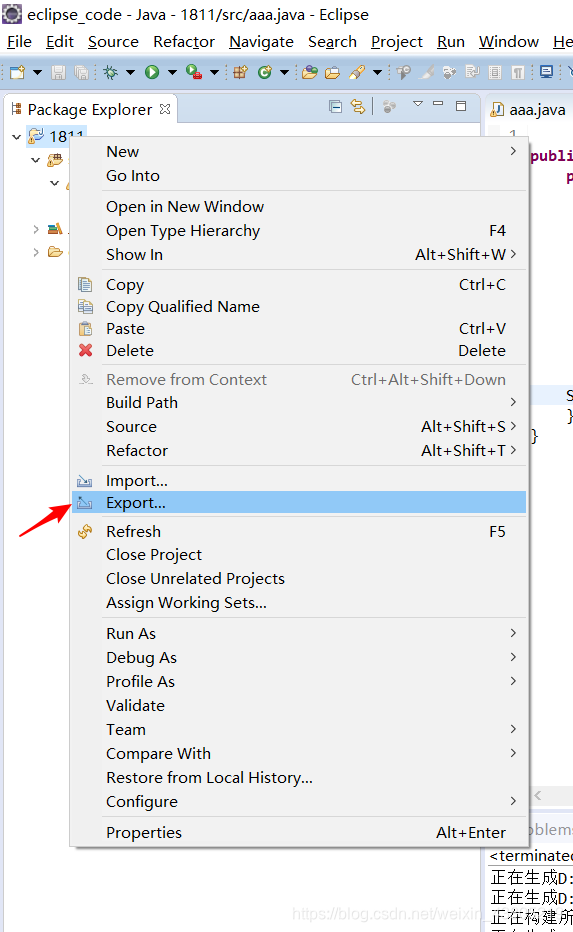The image size is (573, 932).
Task: Collapse the 1811 project tree node
Action: pyautogui.click(x=16, y=137)
